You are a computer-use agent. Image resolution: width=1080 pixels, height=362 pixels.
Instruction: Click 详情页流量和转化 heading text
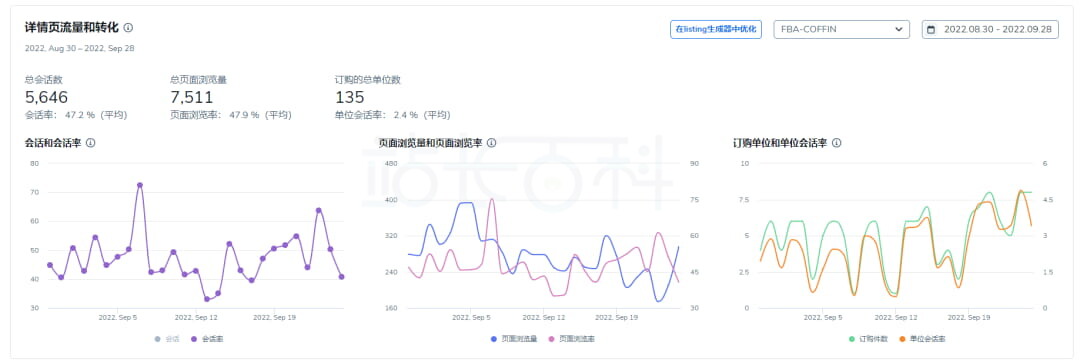(72, 28)
